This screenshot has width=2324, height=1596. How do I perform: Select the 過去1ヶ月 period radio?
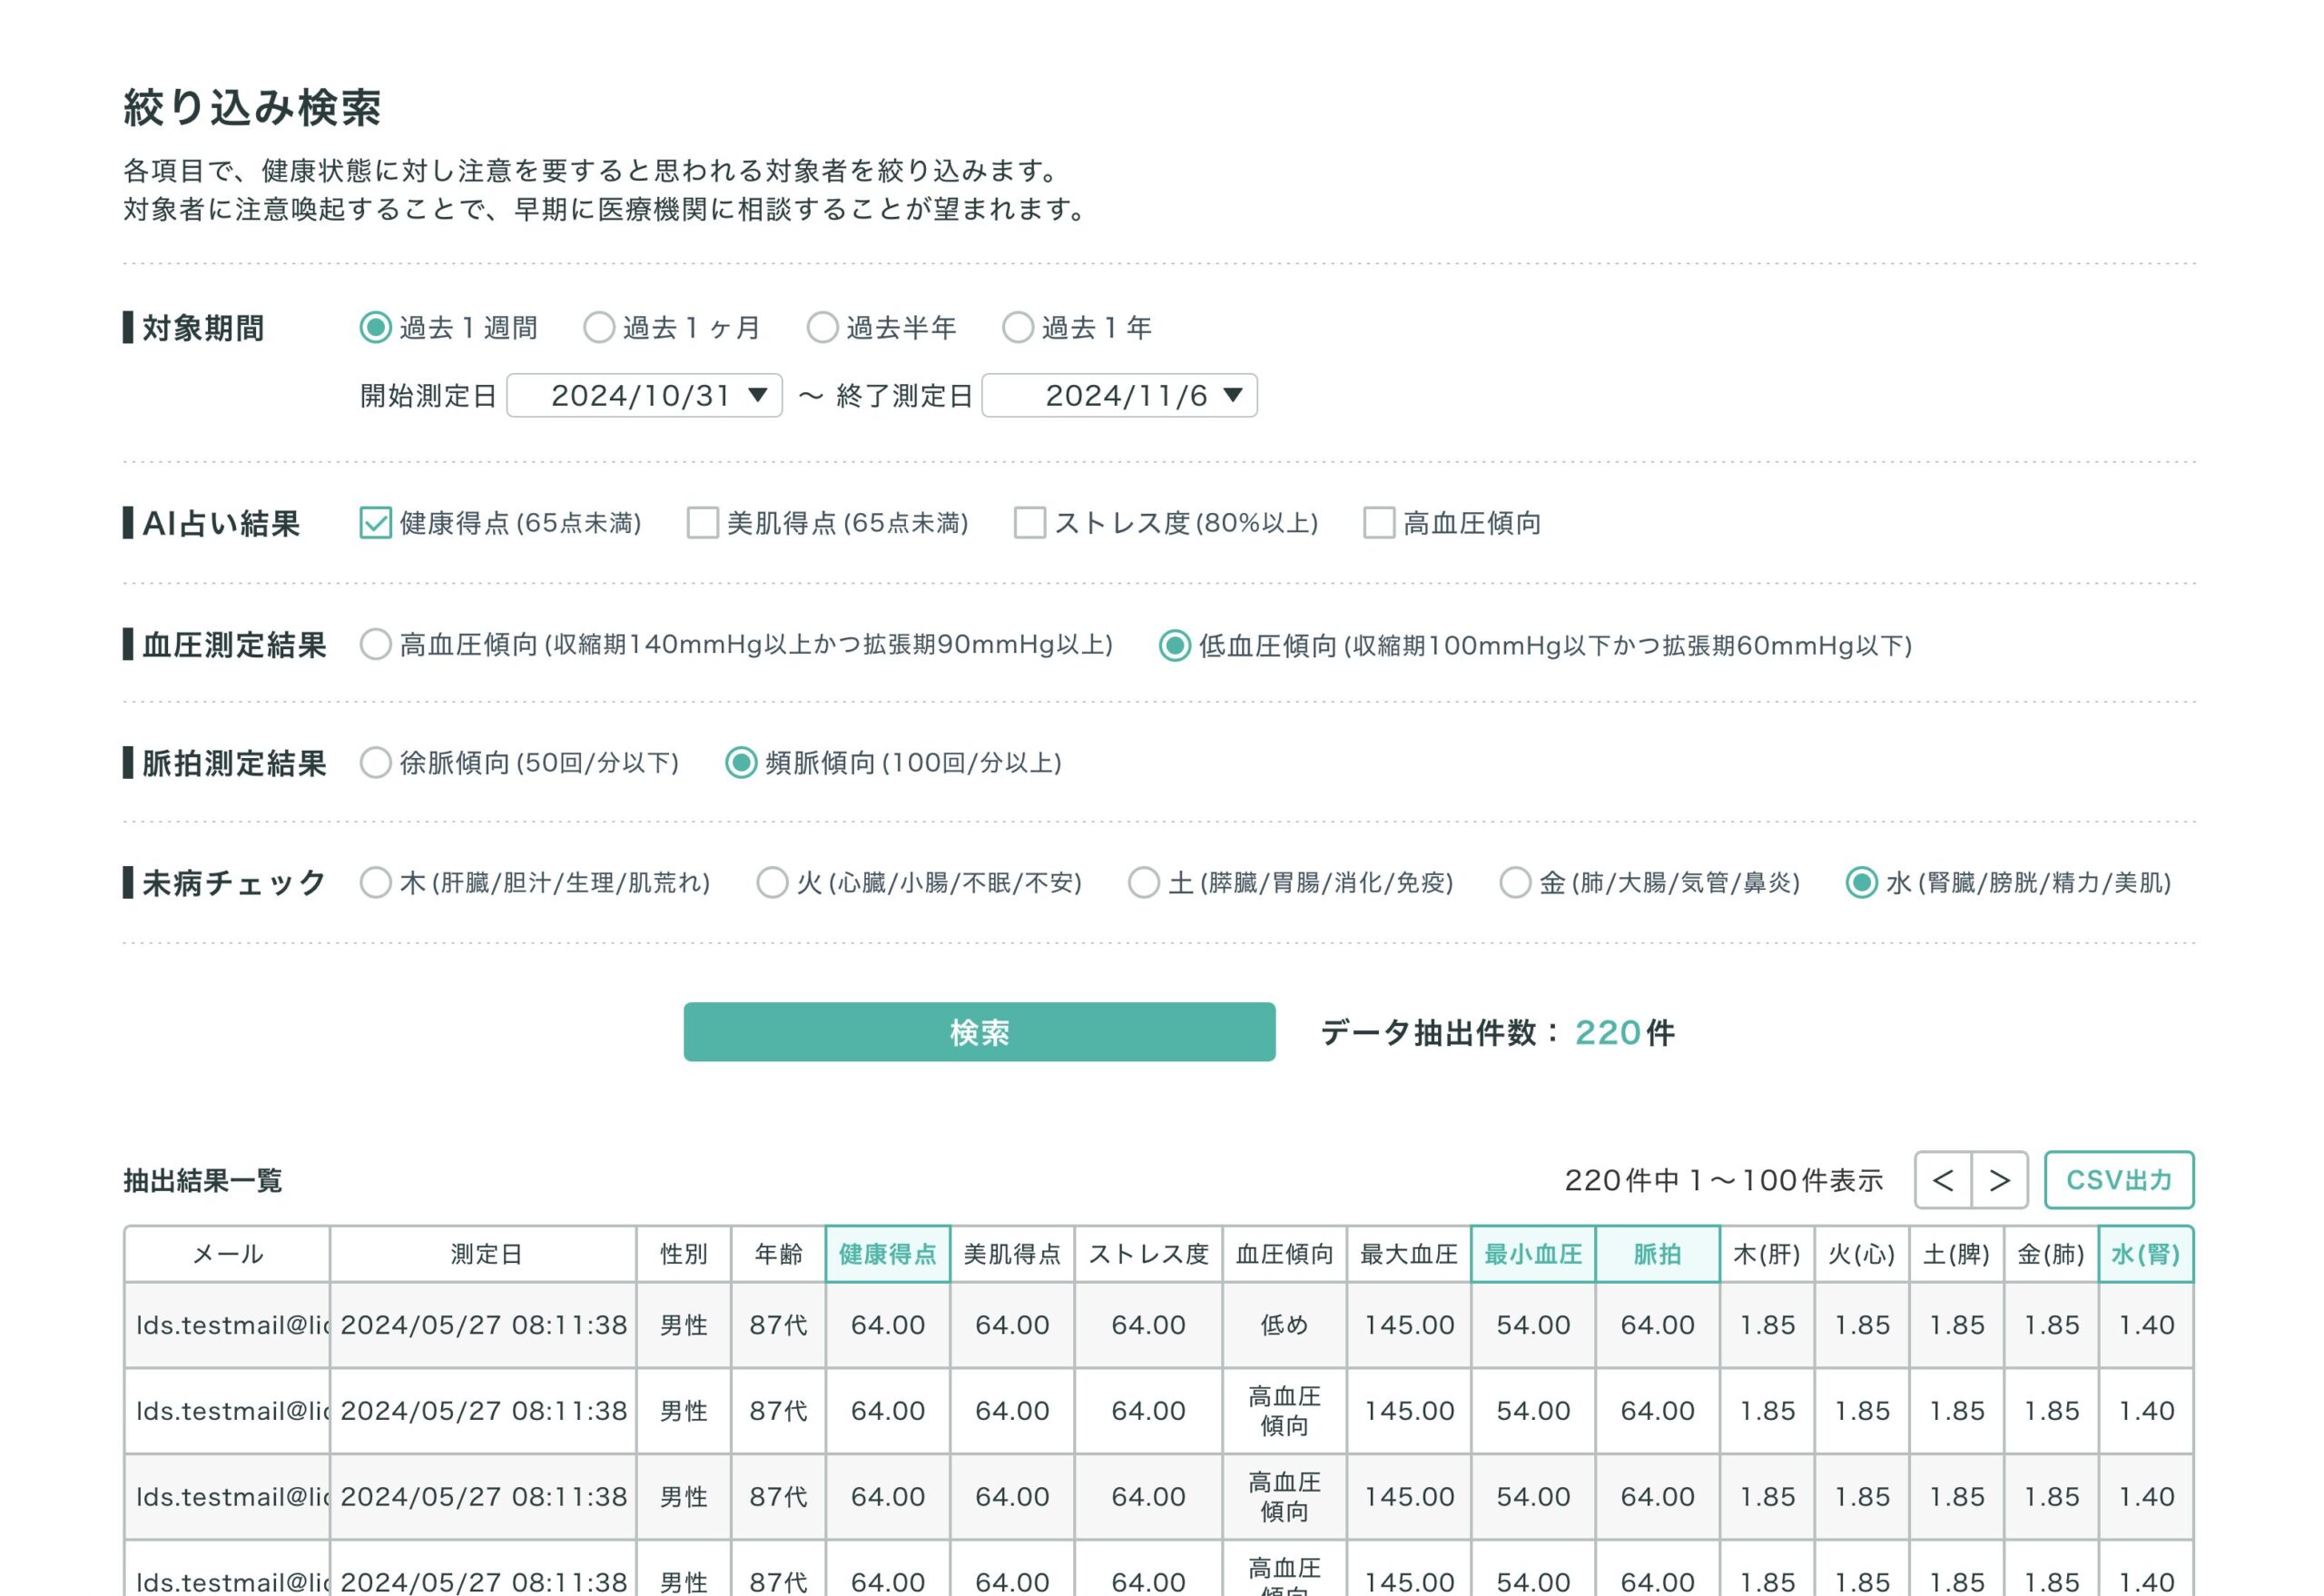click(x=598, y=327)
